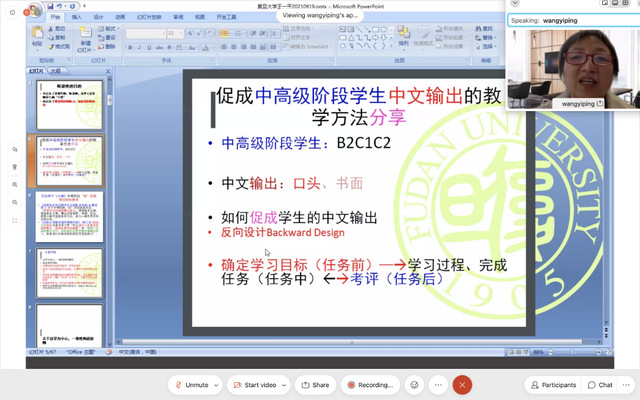Click the Format Painter brush icon
Screen dimensions: 640x400
click(x=51, y=47)
